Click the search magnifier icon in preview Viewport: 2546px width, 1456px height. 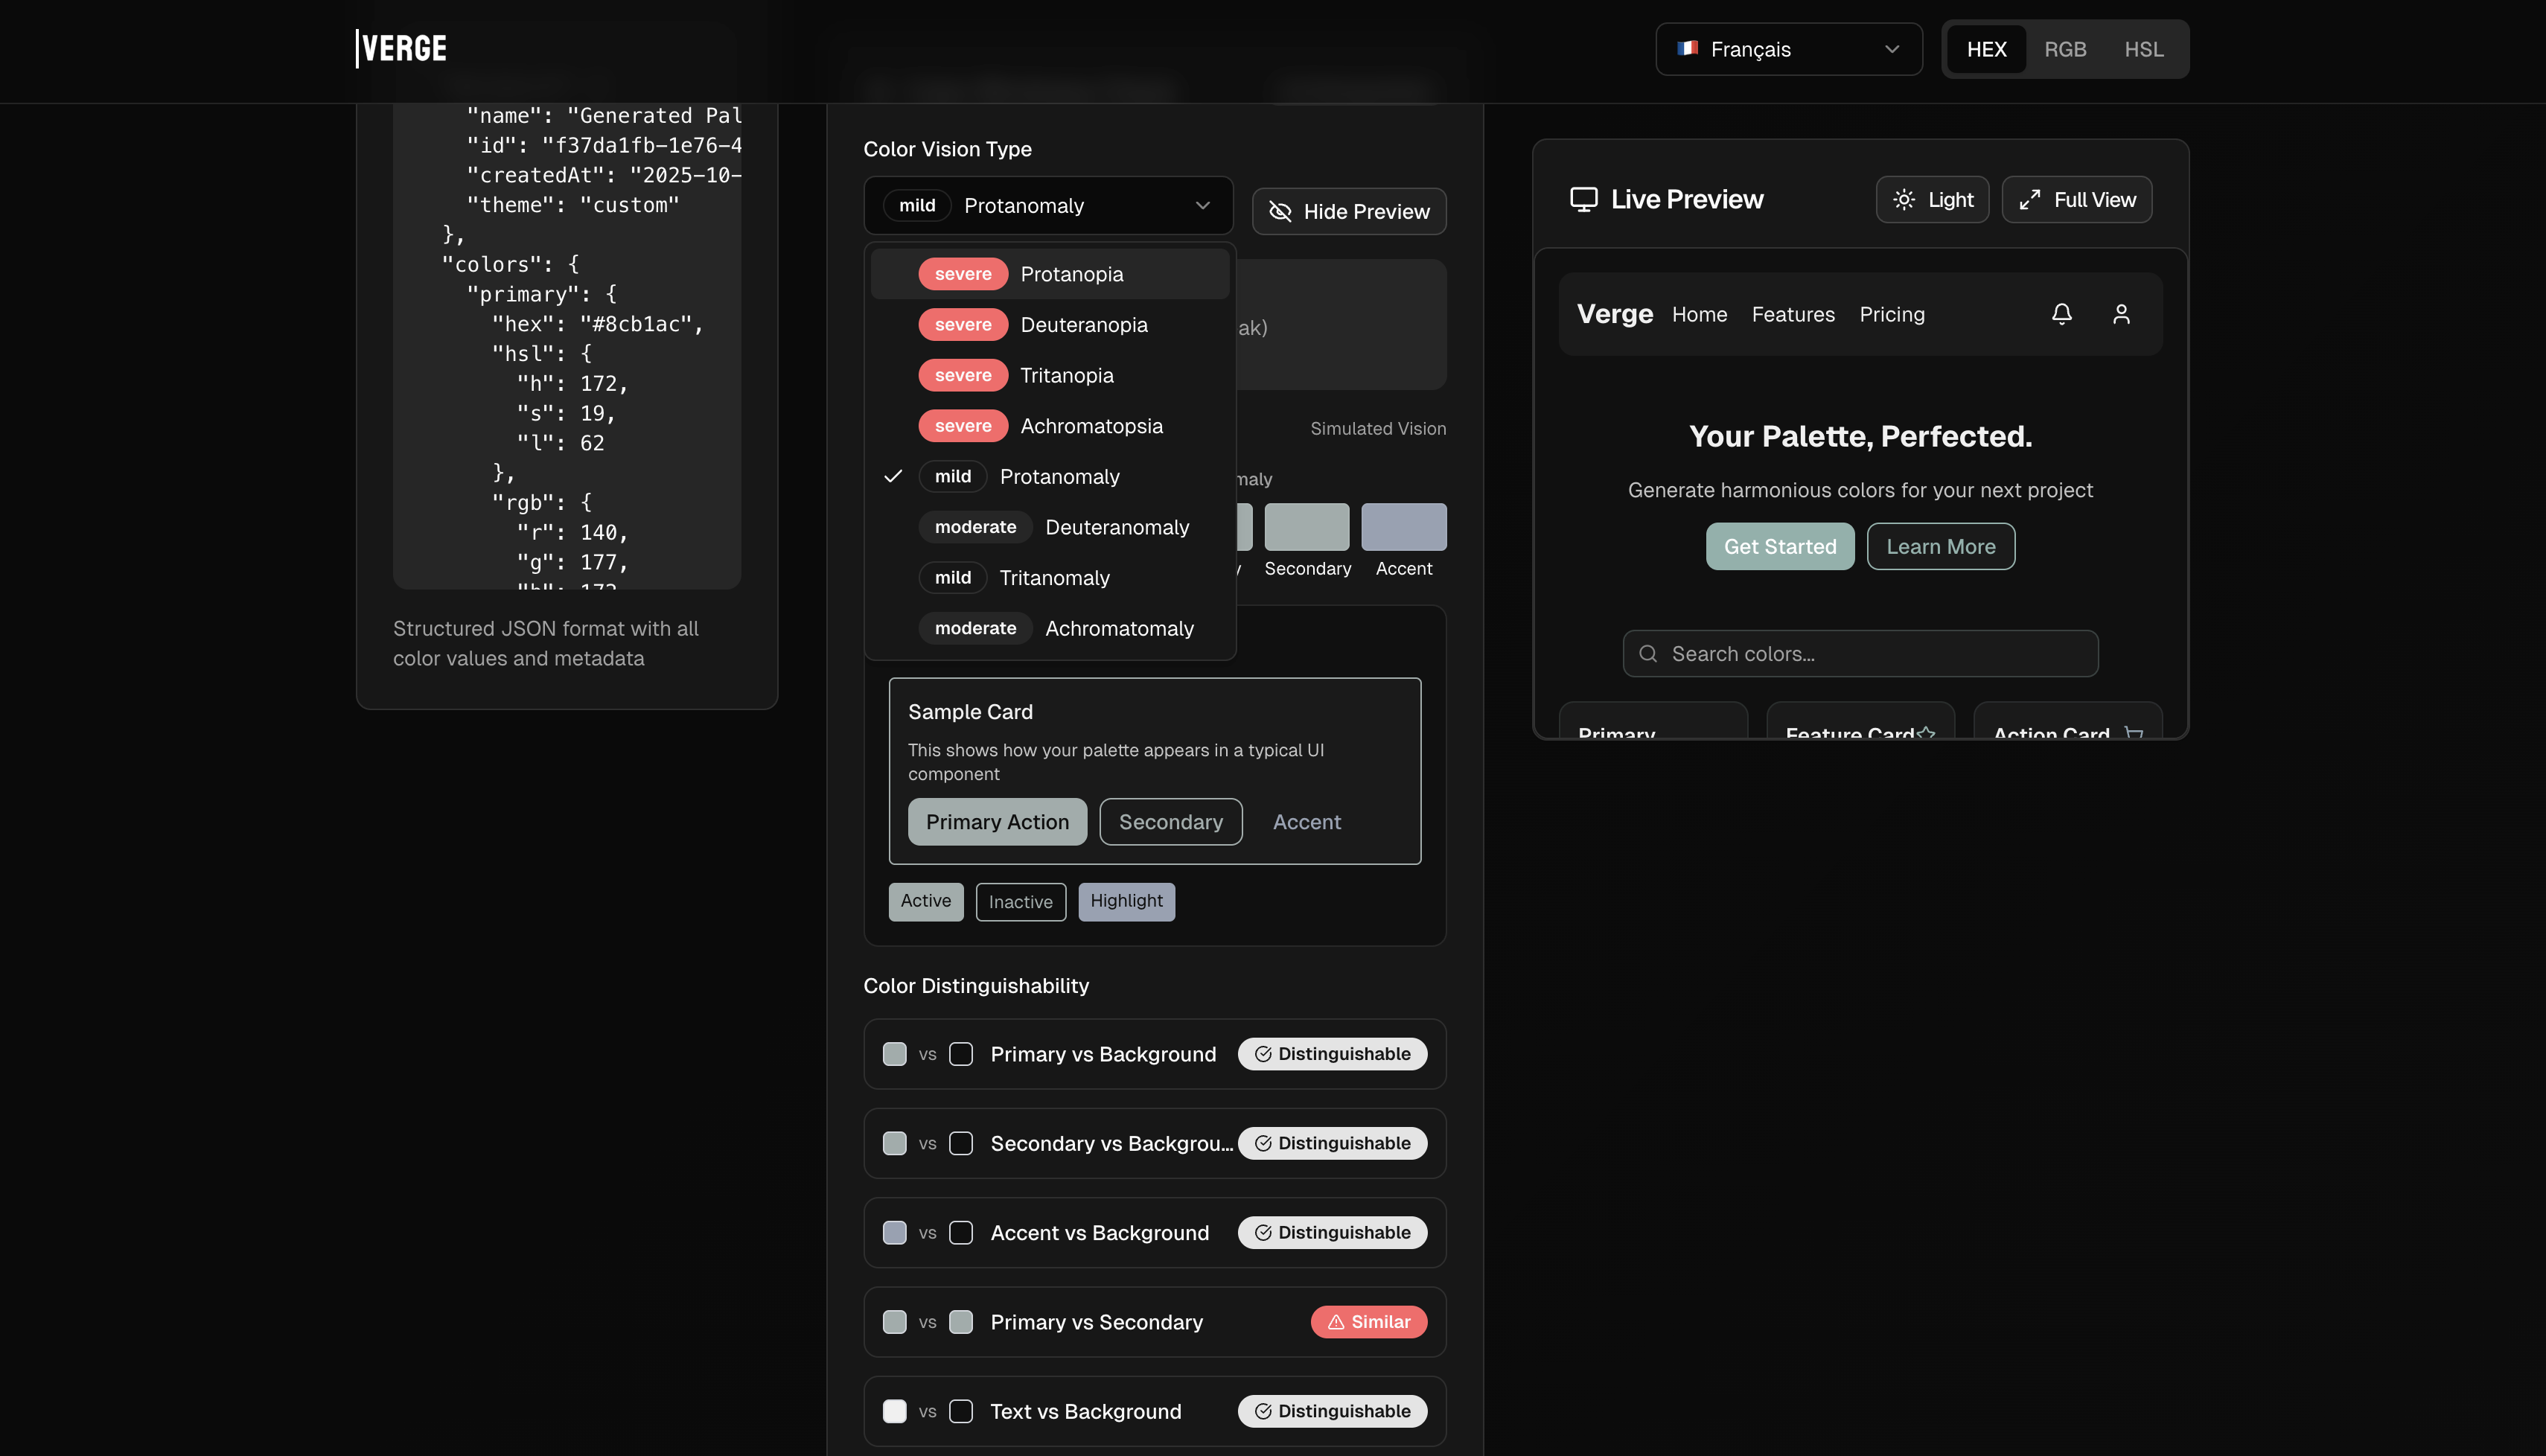pyautogui.click(x=1648, y=654)
